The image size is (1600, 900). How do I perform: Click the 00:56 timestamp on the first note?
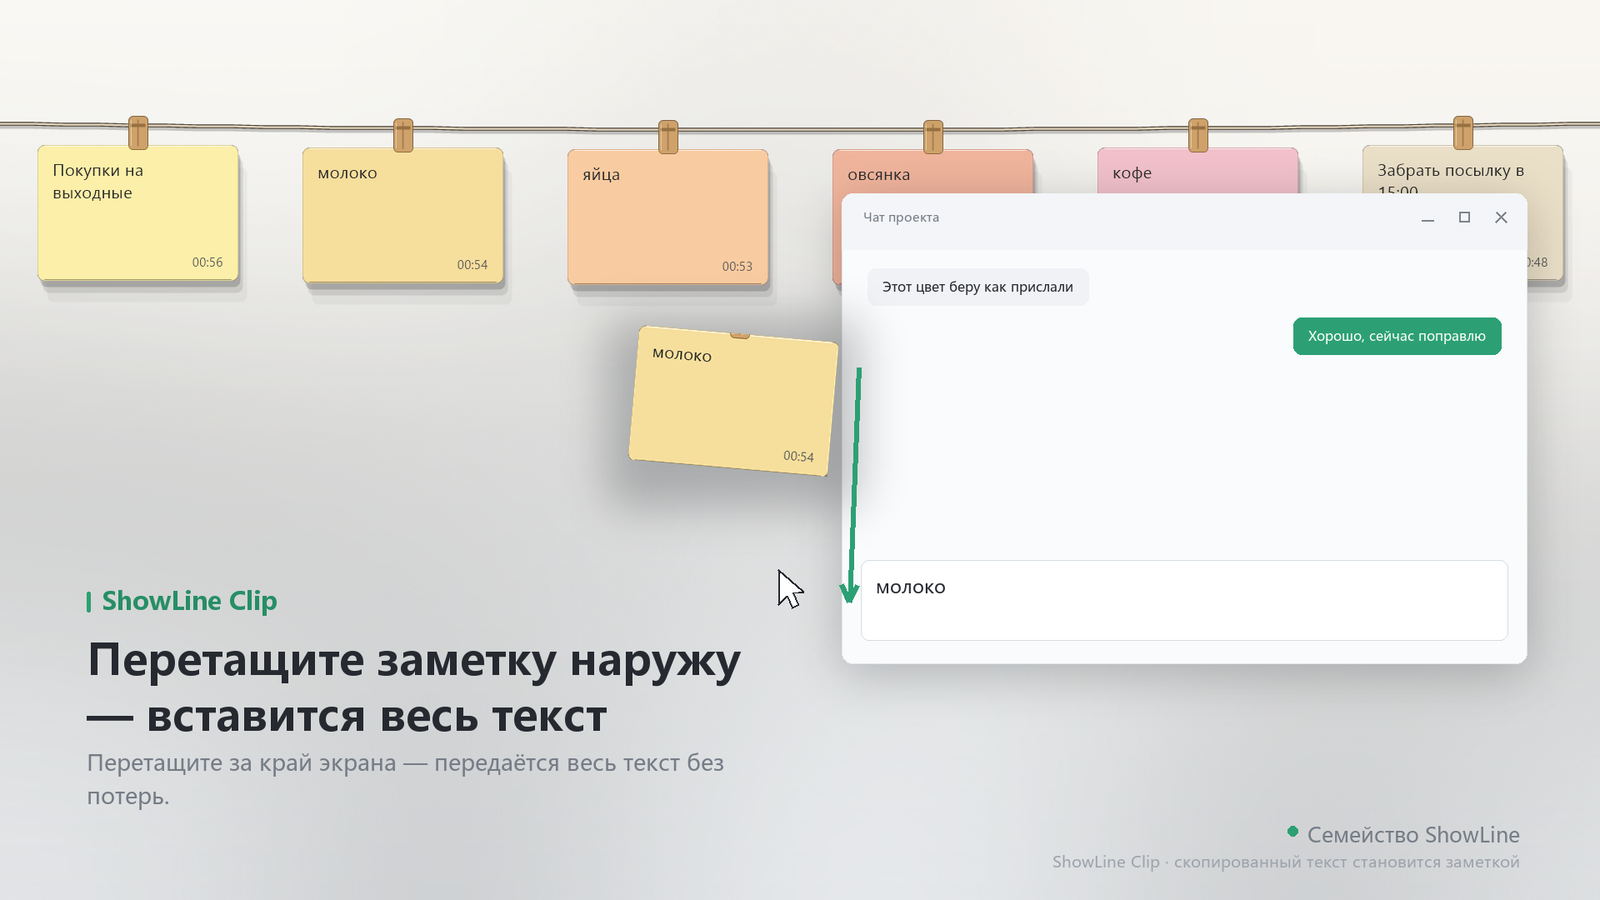pos(207,262)
